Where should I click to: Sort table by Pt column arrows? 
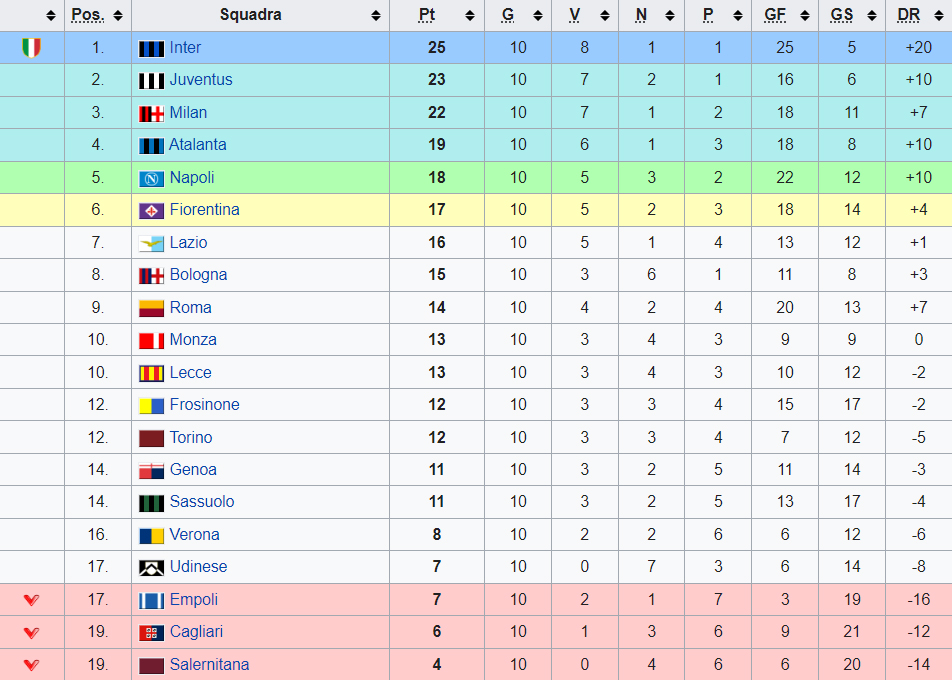point(470,16)
